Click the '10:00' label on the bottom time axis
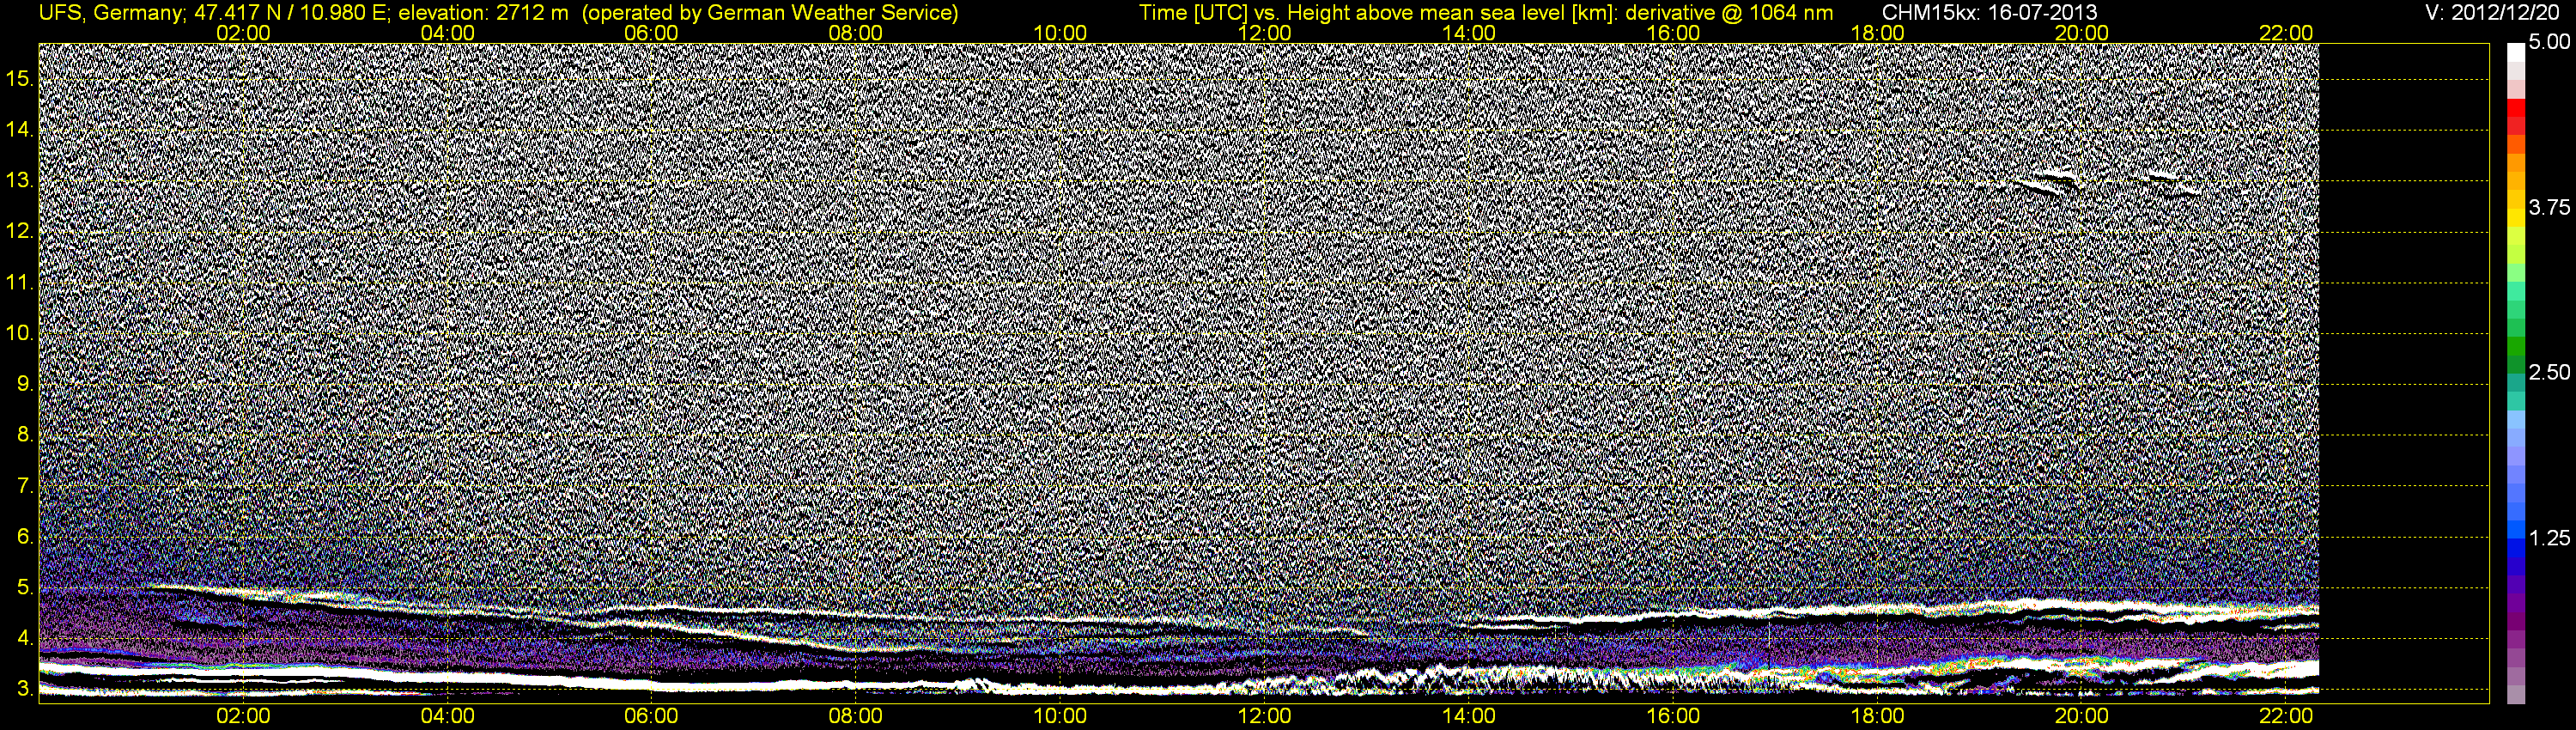Image resolution: width=2576 pixels, height=730 pixels. tap(1060, 716)
